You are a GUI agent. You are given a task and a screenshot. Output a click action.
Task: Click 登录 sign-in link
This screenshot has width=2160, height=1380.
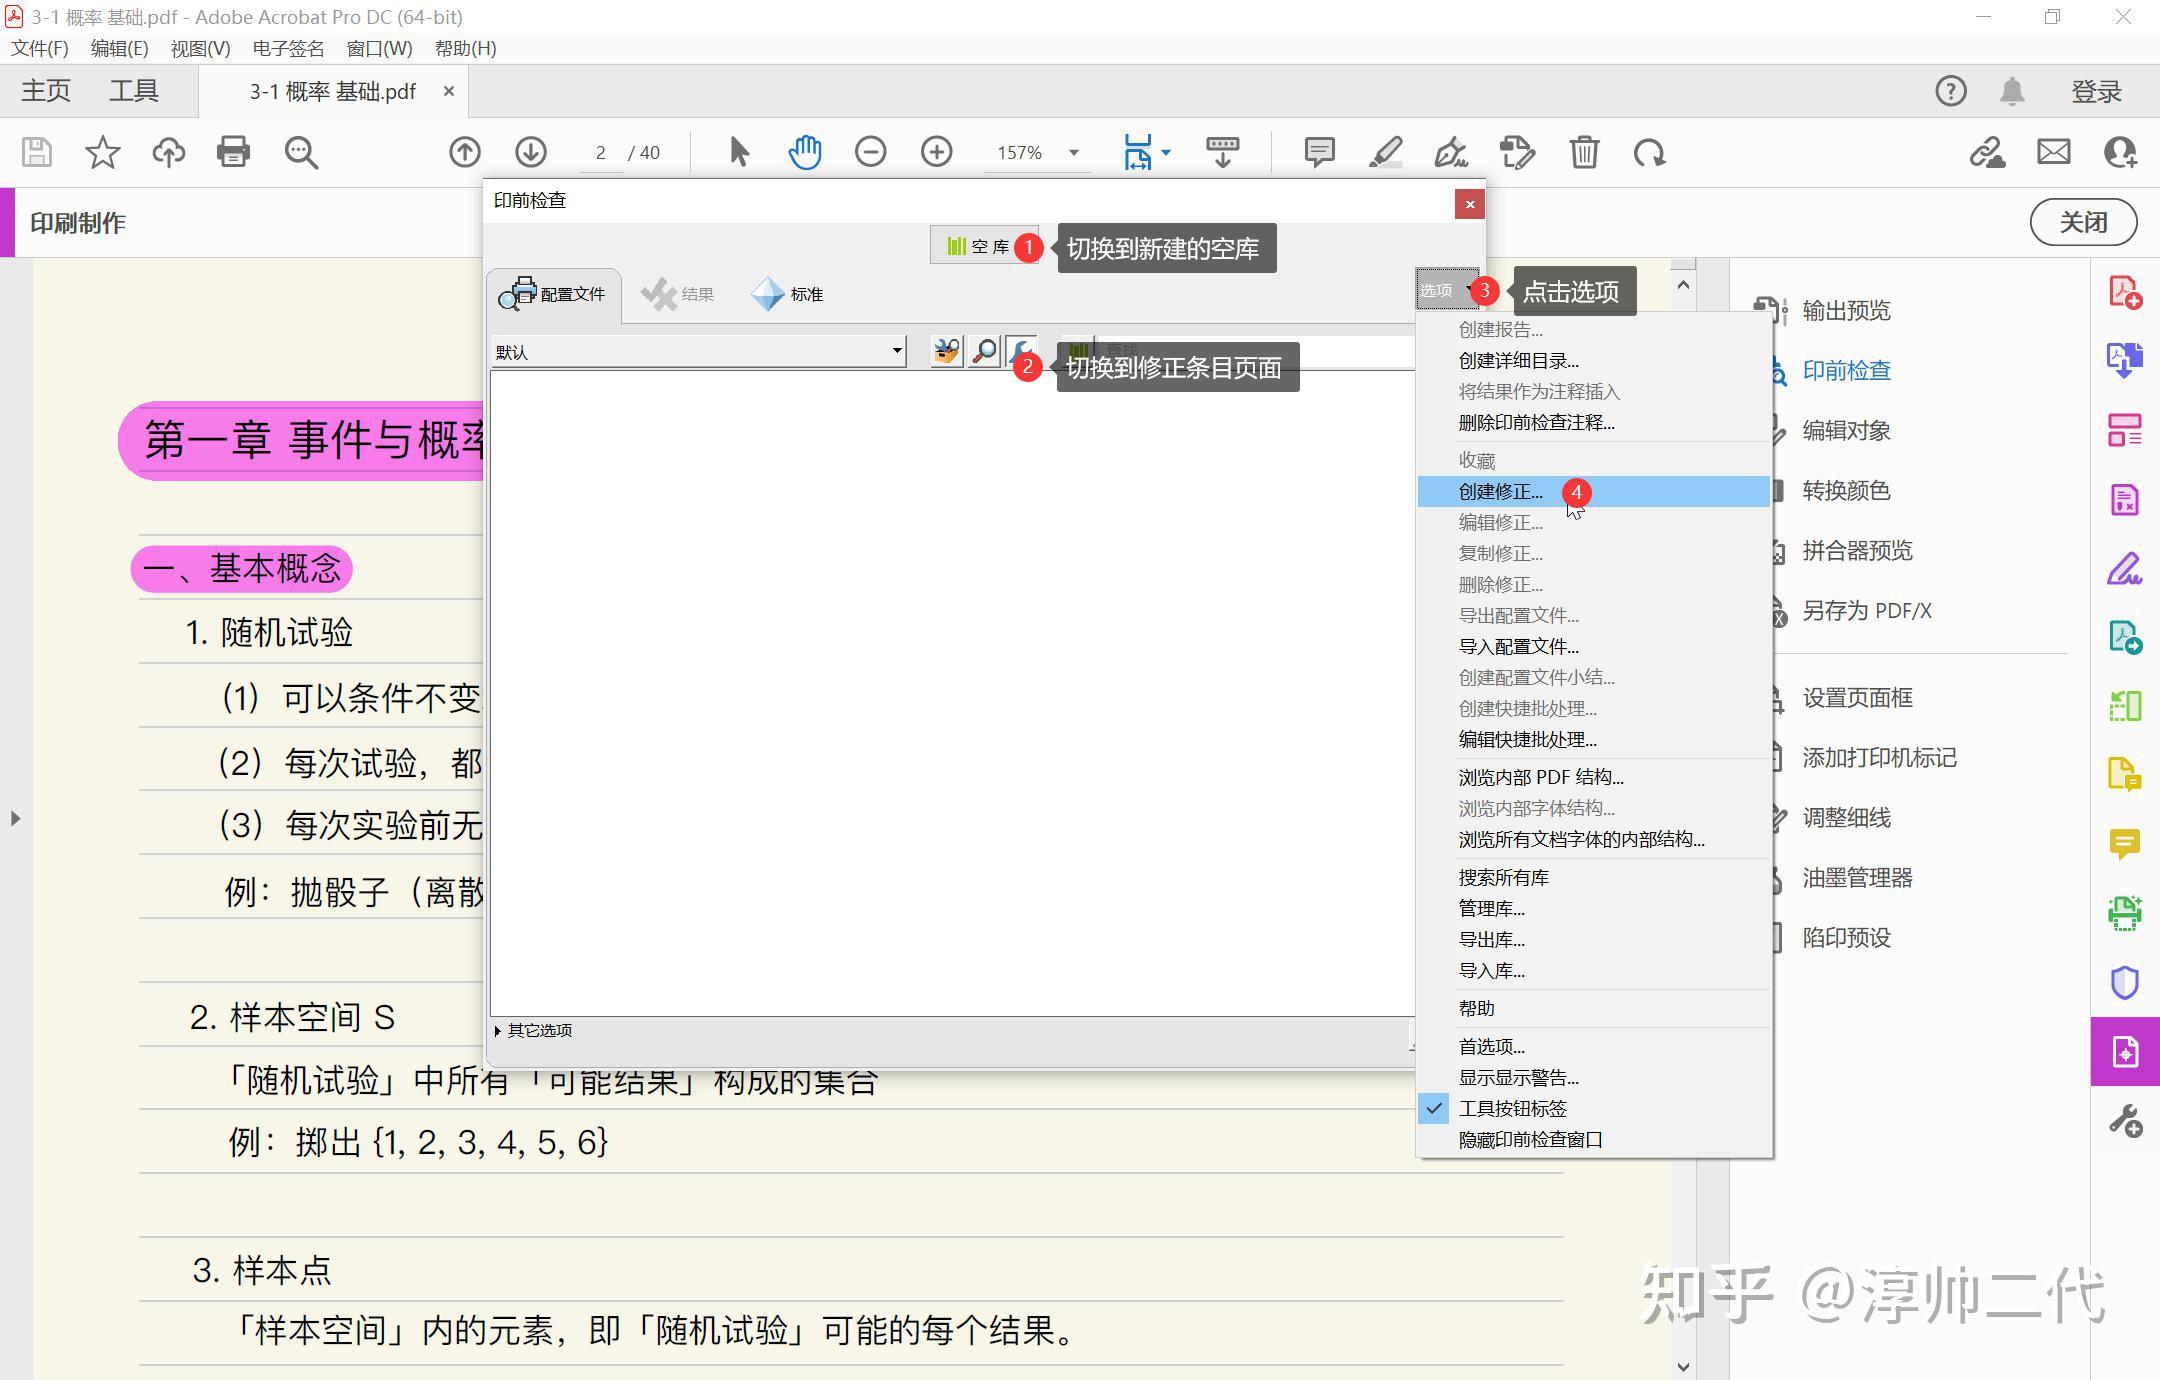2096,91
